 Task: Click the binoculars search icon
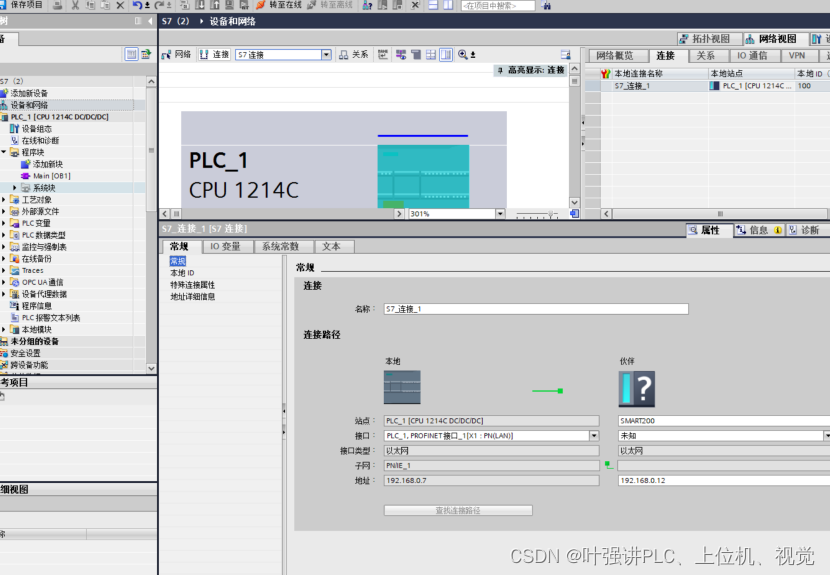tap(546, 6)
